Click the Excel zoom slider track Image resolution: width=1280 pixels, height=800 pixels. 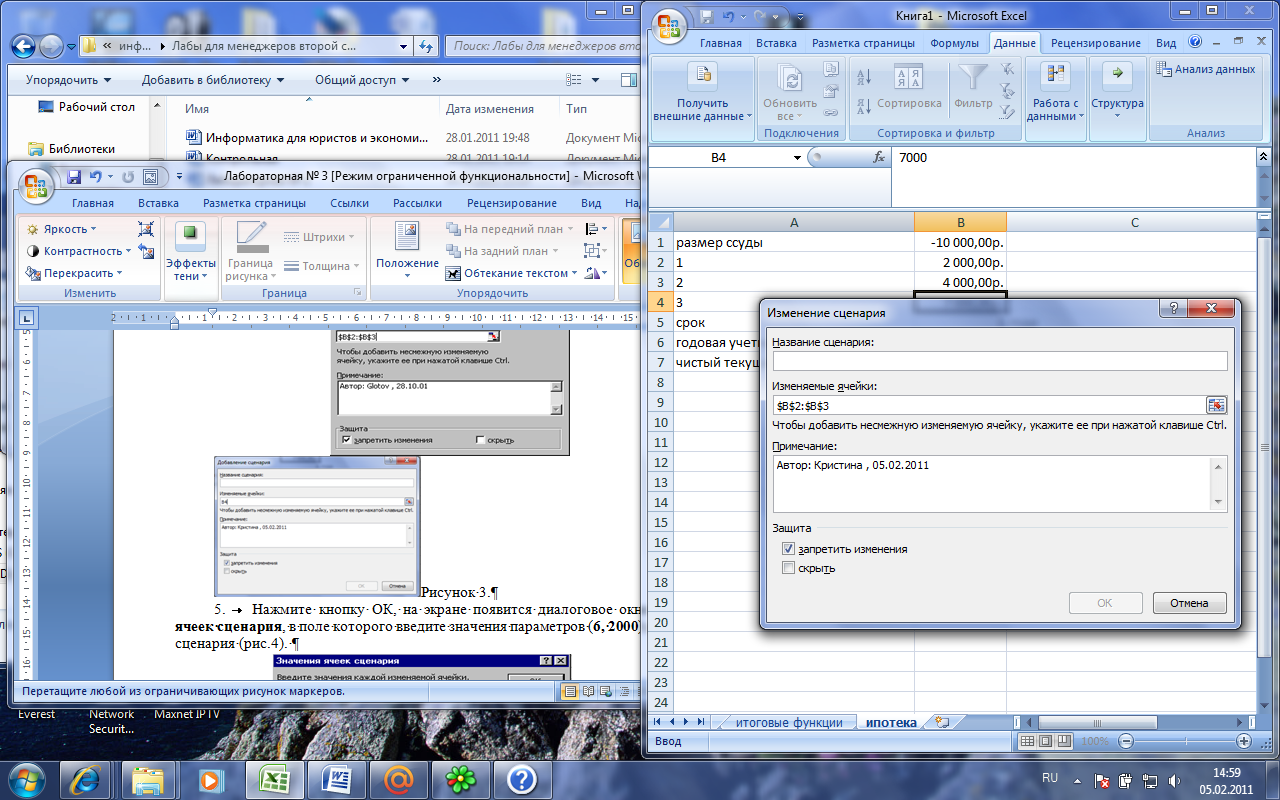[1185, 741]
